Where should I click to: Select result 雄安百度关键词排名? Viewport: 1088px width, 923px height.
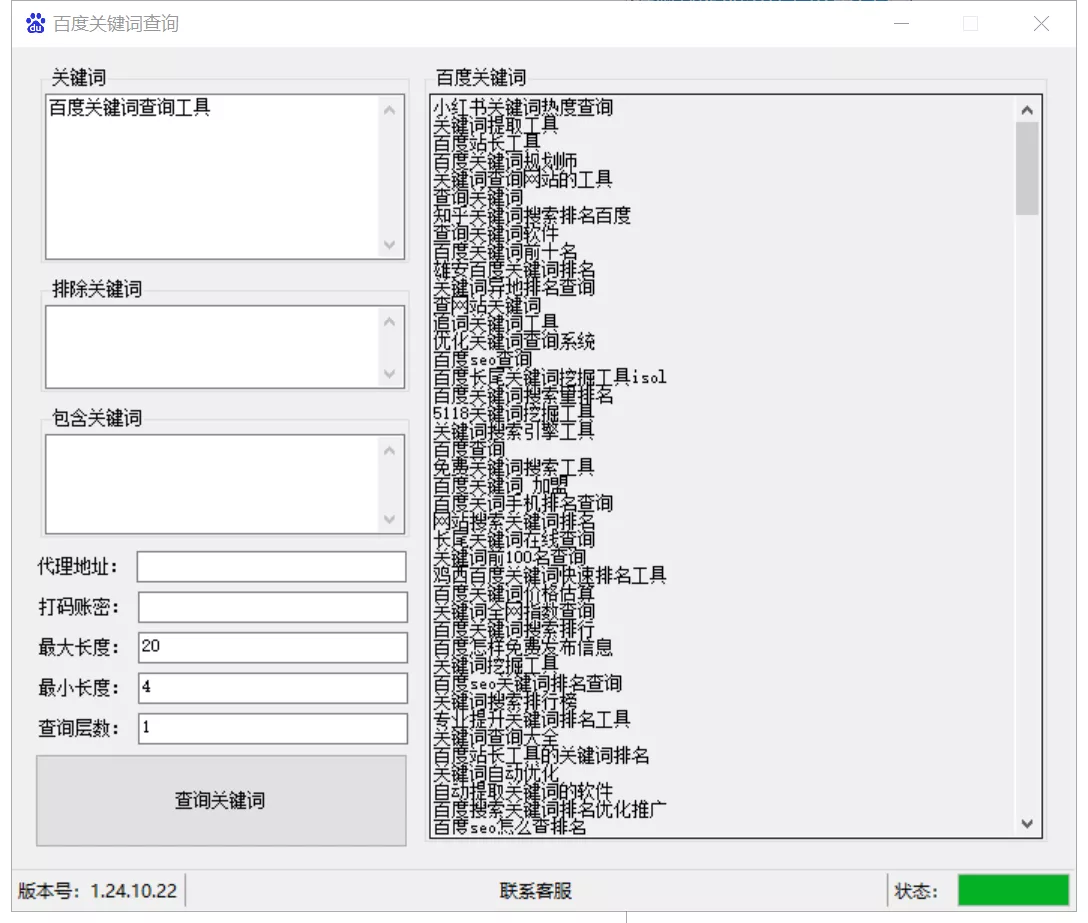(514, 270)
